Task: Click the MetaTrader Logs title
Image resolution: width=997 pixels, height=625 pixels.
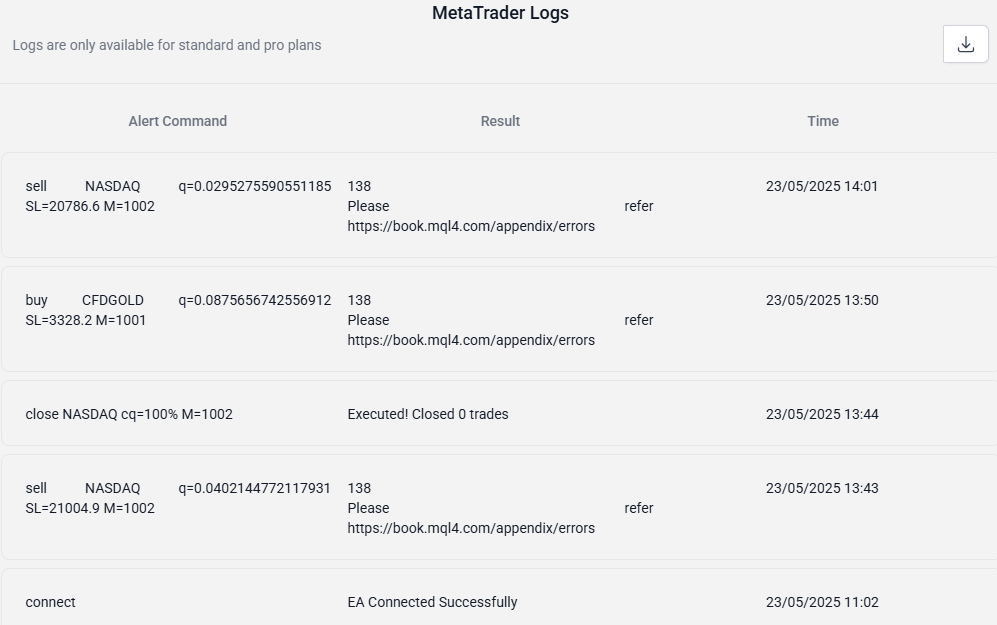Action: pyautogui.click(x=500, y=13)
